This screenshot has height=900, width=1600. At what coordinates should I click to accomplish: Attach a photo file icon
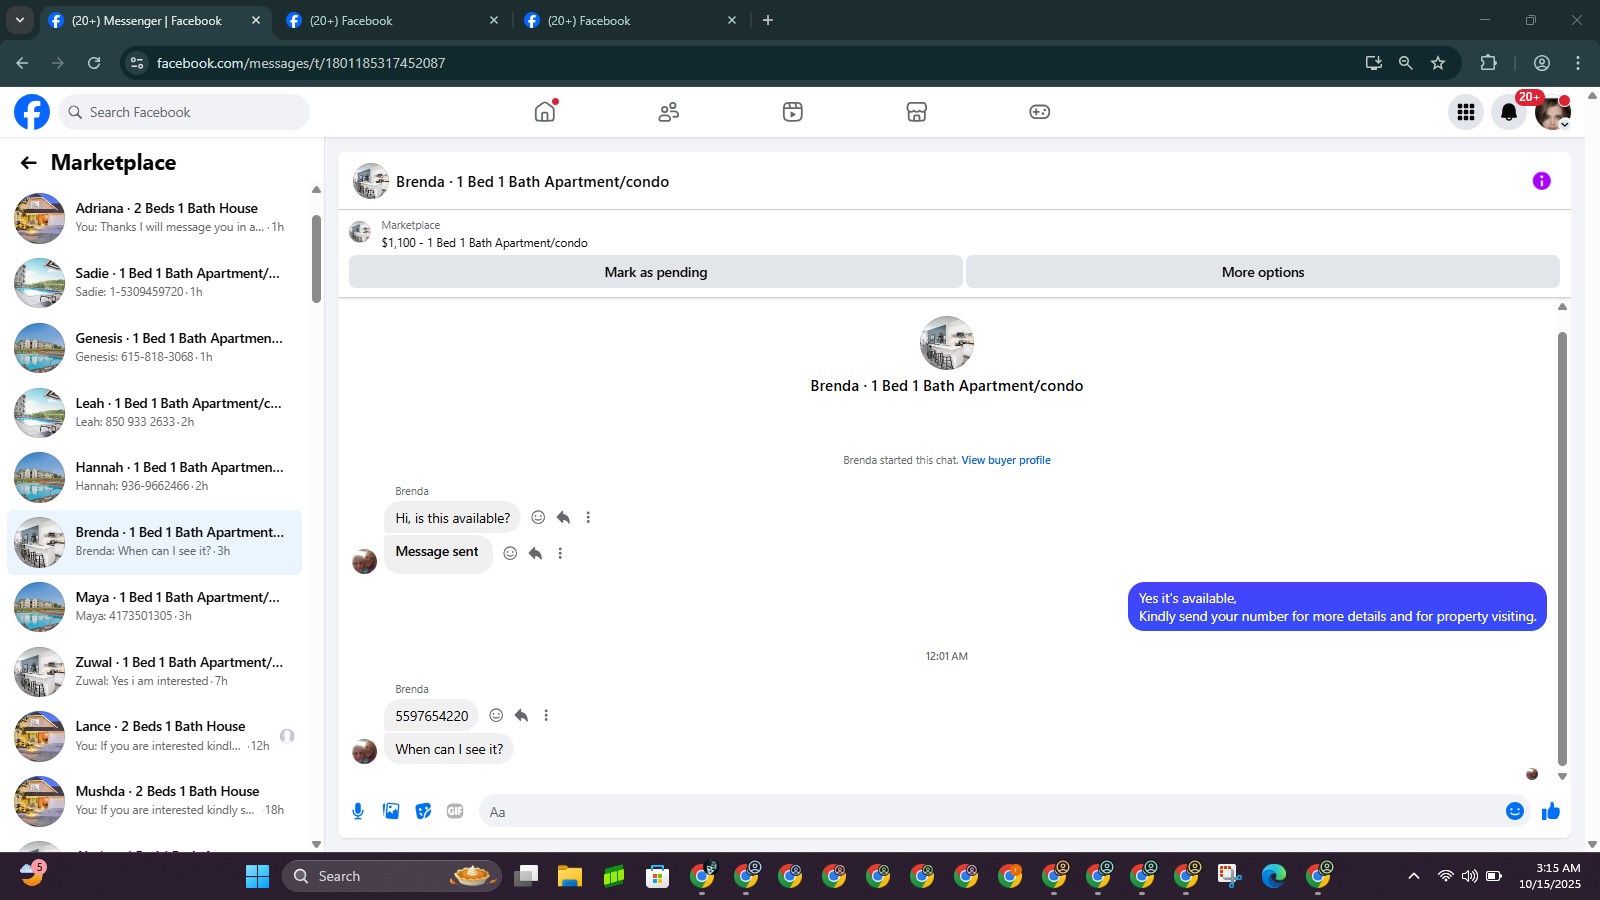pyautogui.click(x=391, y=811)
